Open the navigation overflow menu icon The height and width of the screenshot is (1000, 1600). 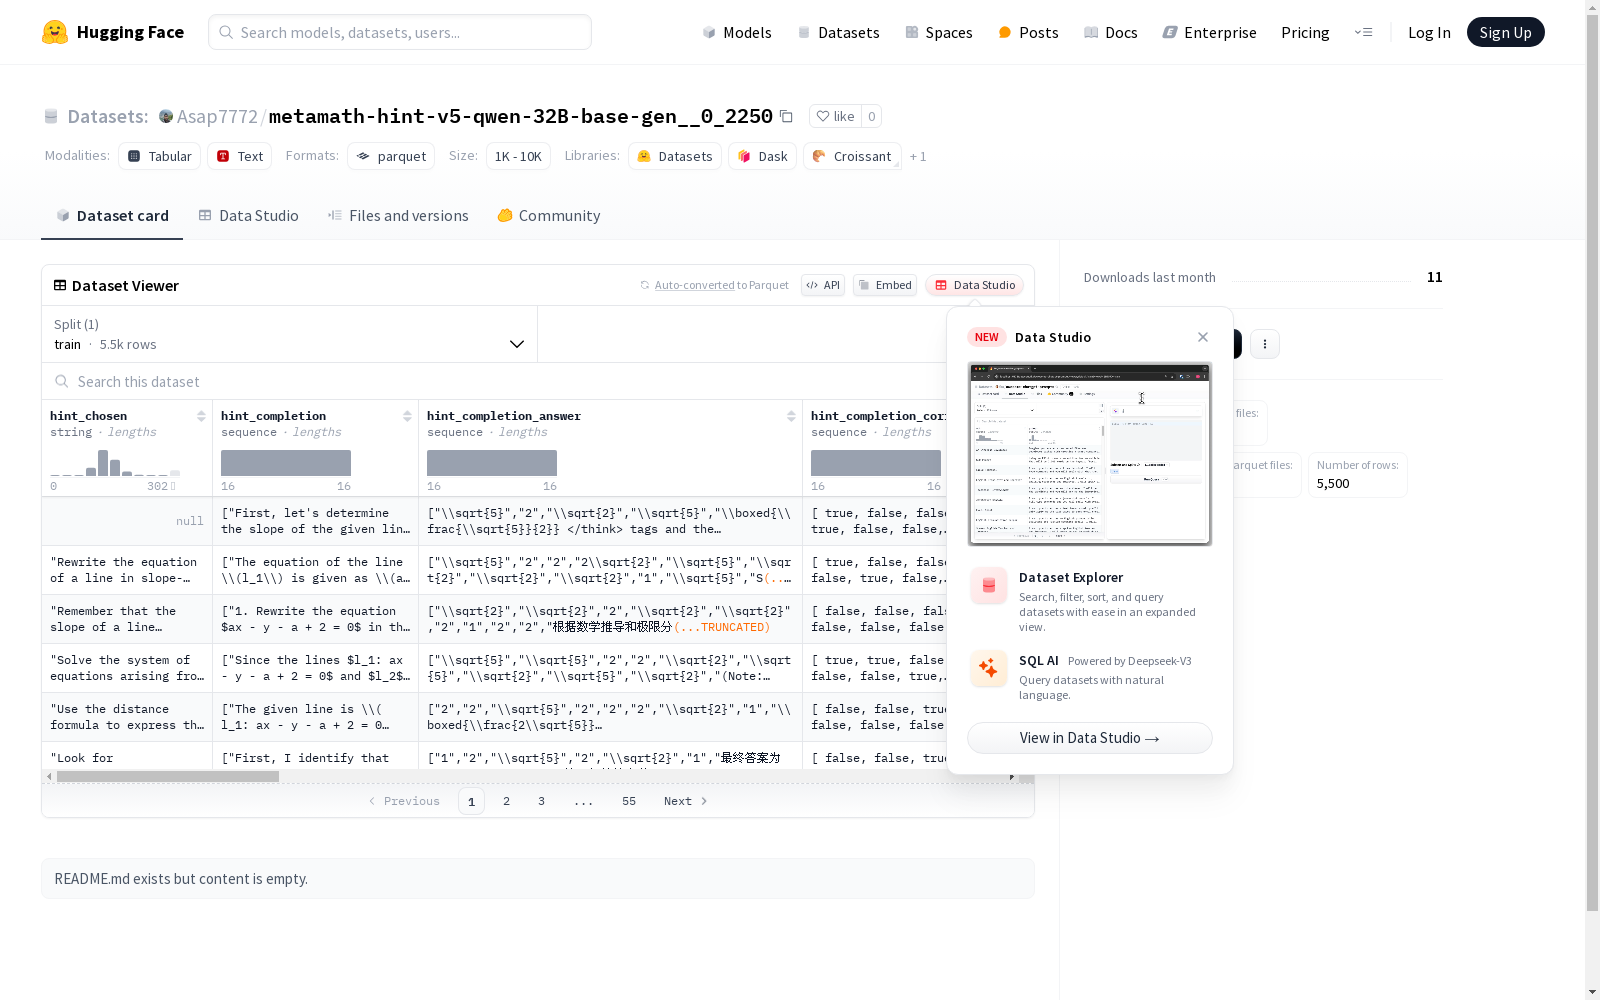point(1363,32)
